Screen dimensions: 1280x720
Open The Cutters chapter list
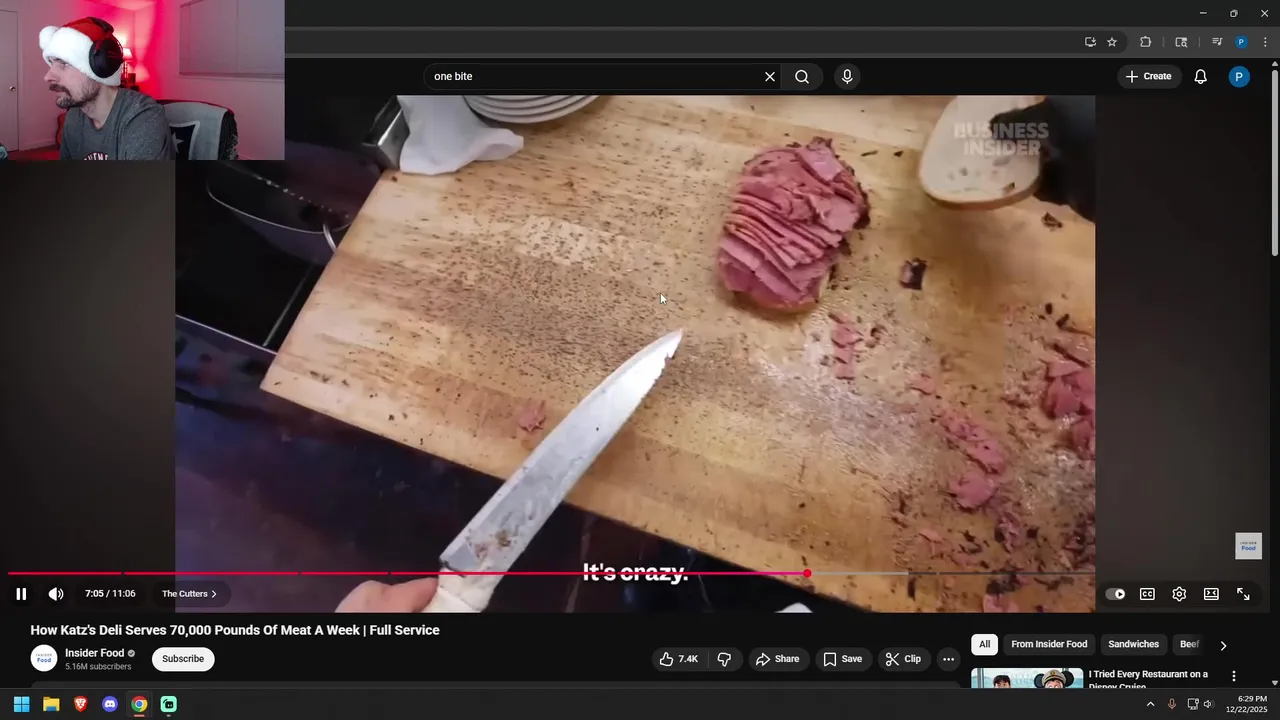[x=189, y=594]
